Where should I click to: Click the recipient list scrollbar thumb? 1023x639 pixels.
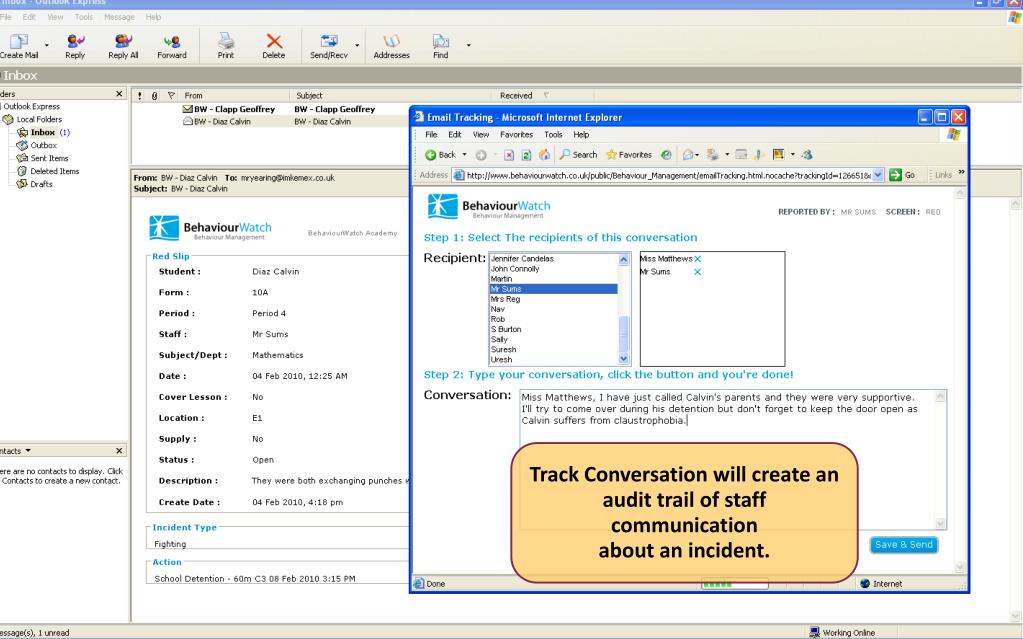(x=624, y=334)
